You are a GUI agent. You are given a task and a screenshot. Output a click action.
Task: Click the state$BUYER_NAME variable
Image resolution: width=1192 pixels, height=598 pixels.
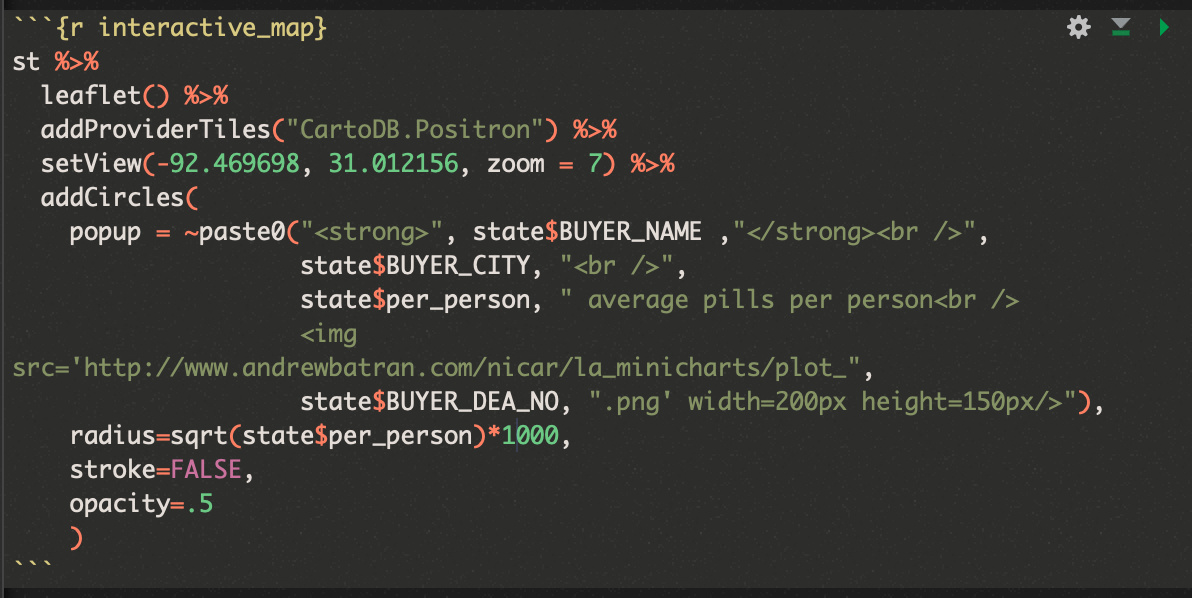(x=587, y=232)
